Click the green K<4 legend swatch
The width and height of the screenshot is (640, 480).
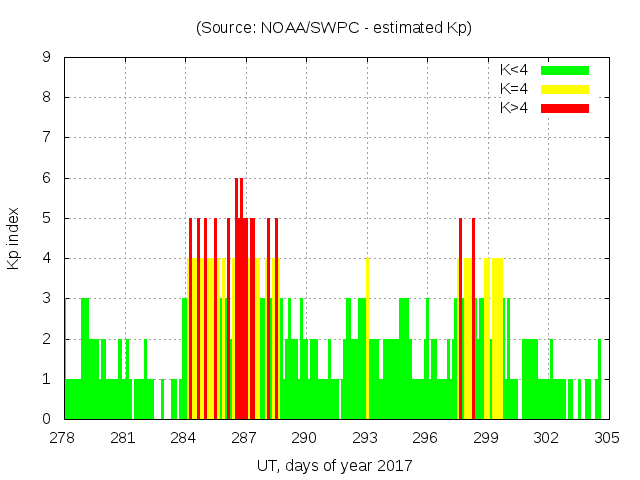tap(564, 70)
